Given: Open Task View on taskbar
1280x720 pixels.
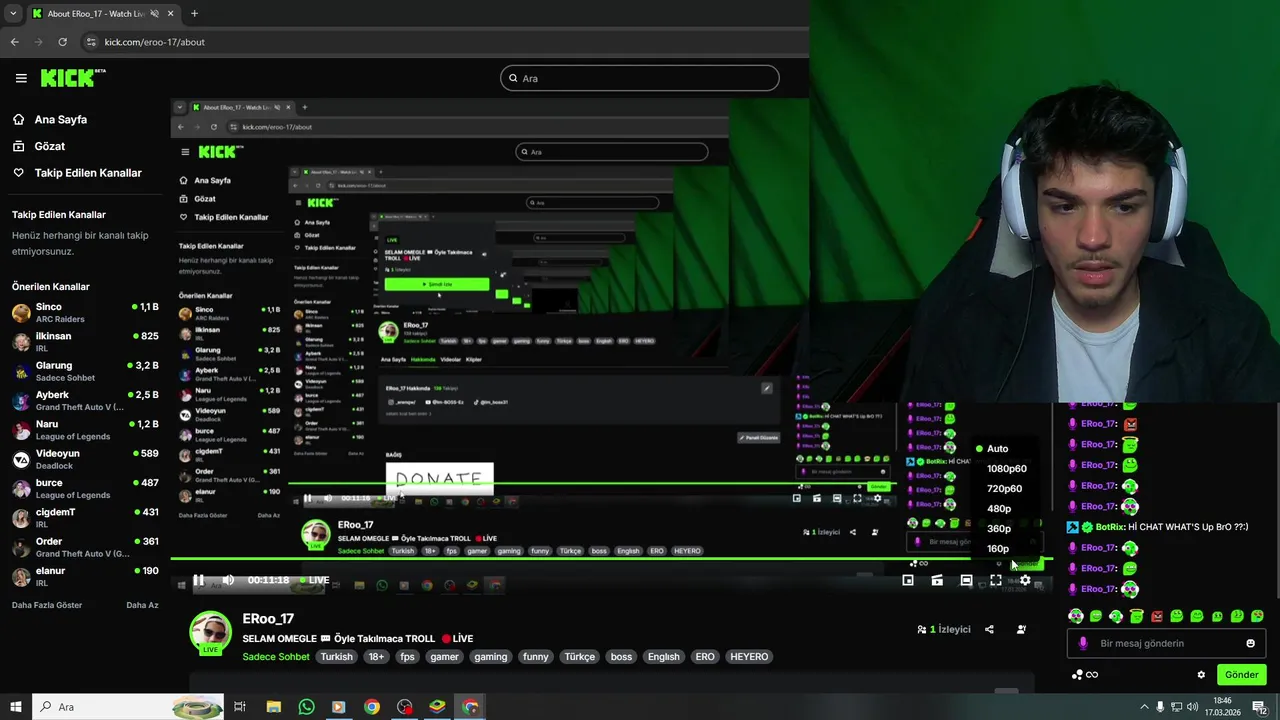Looking at the screenshot, I should click(240, 707).
